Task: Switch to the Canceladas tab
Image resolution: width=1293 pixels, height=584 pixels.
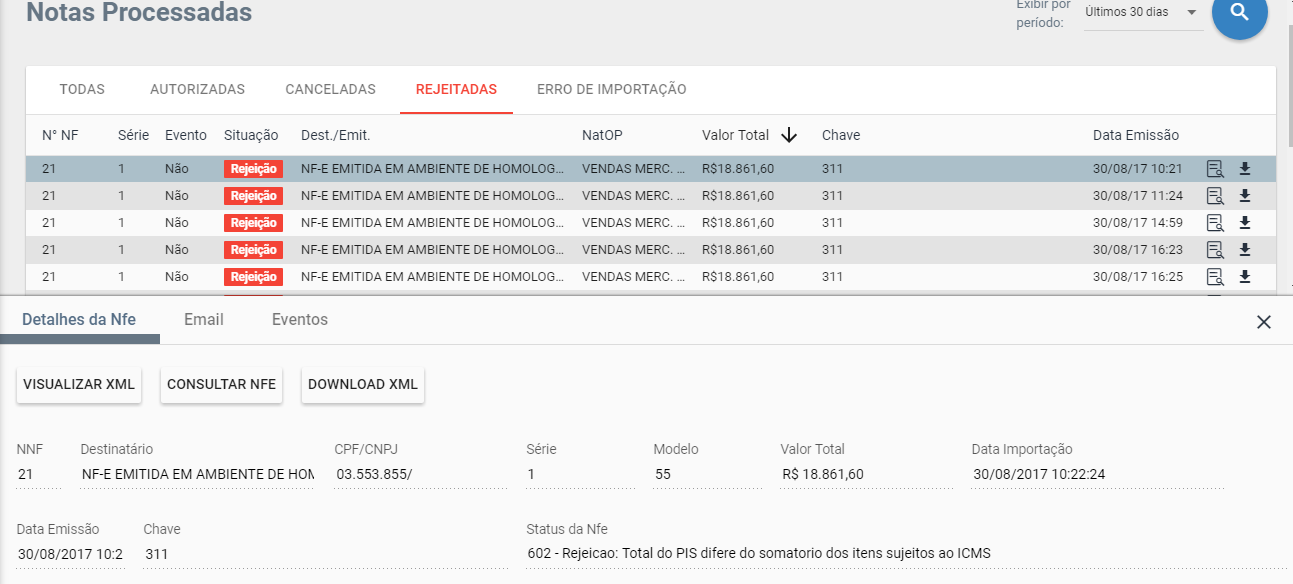Action: point(330,89)
